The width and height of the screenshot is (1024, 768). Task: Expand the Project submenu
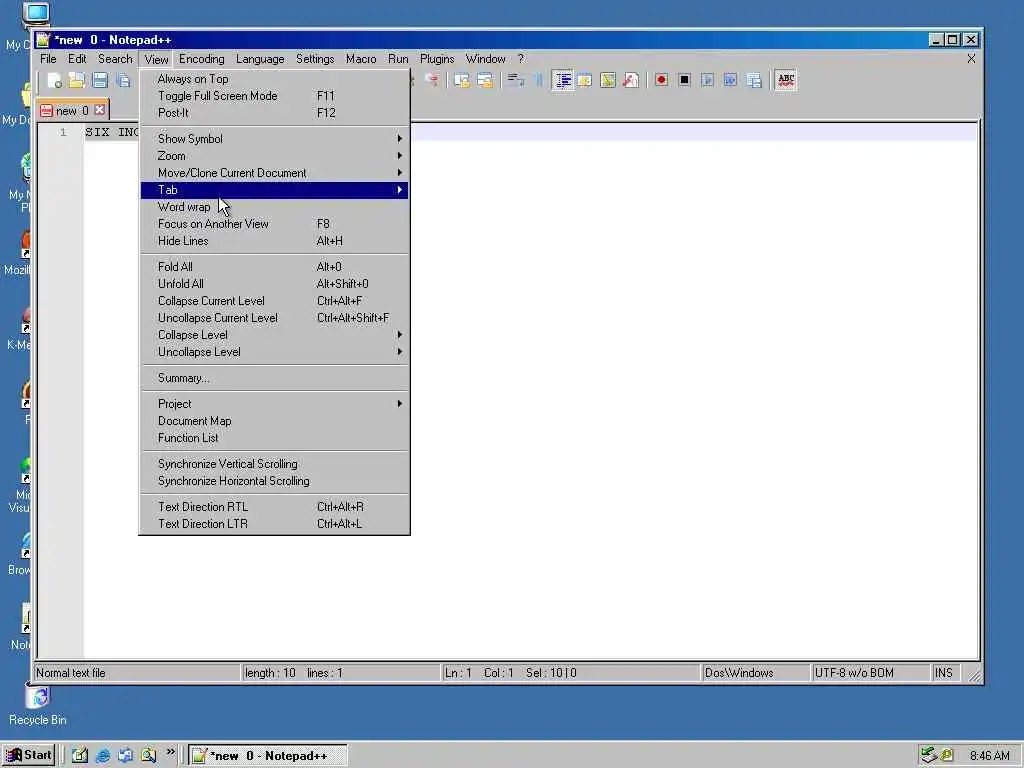click(275, 404)
